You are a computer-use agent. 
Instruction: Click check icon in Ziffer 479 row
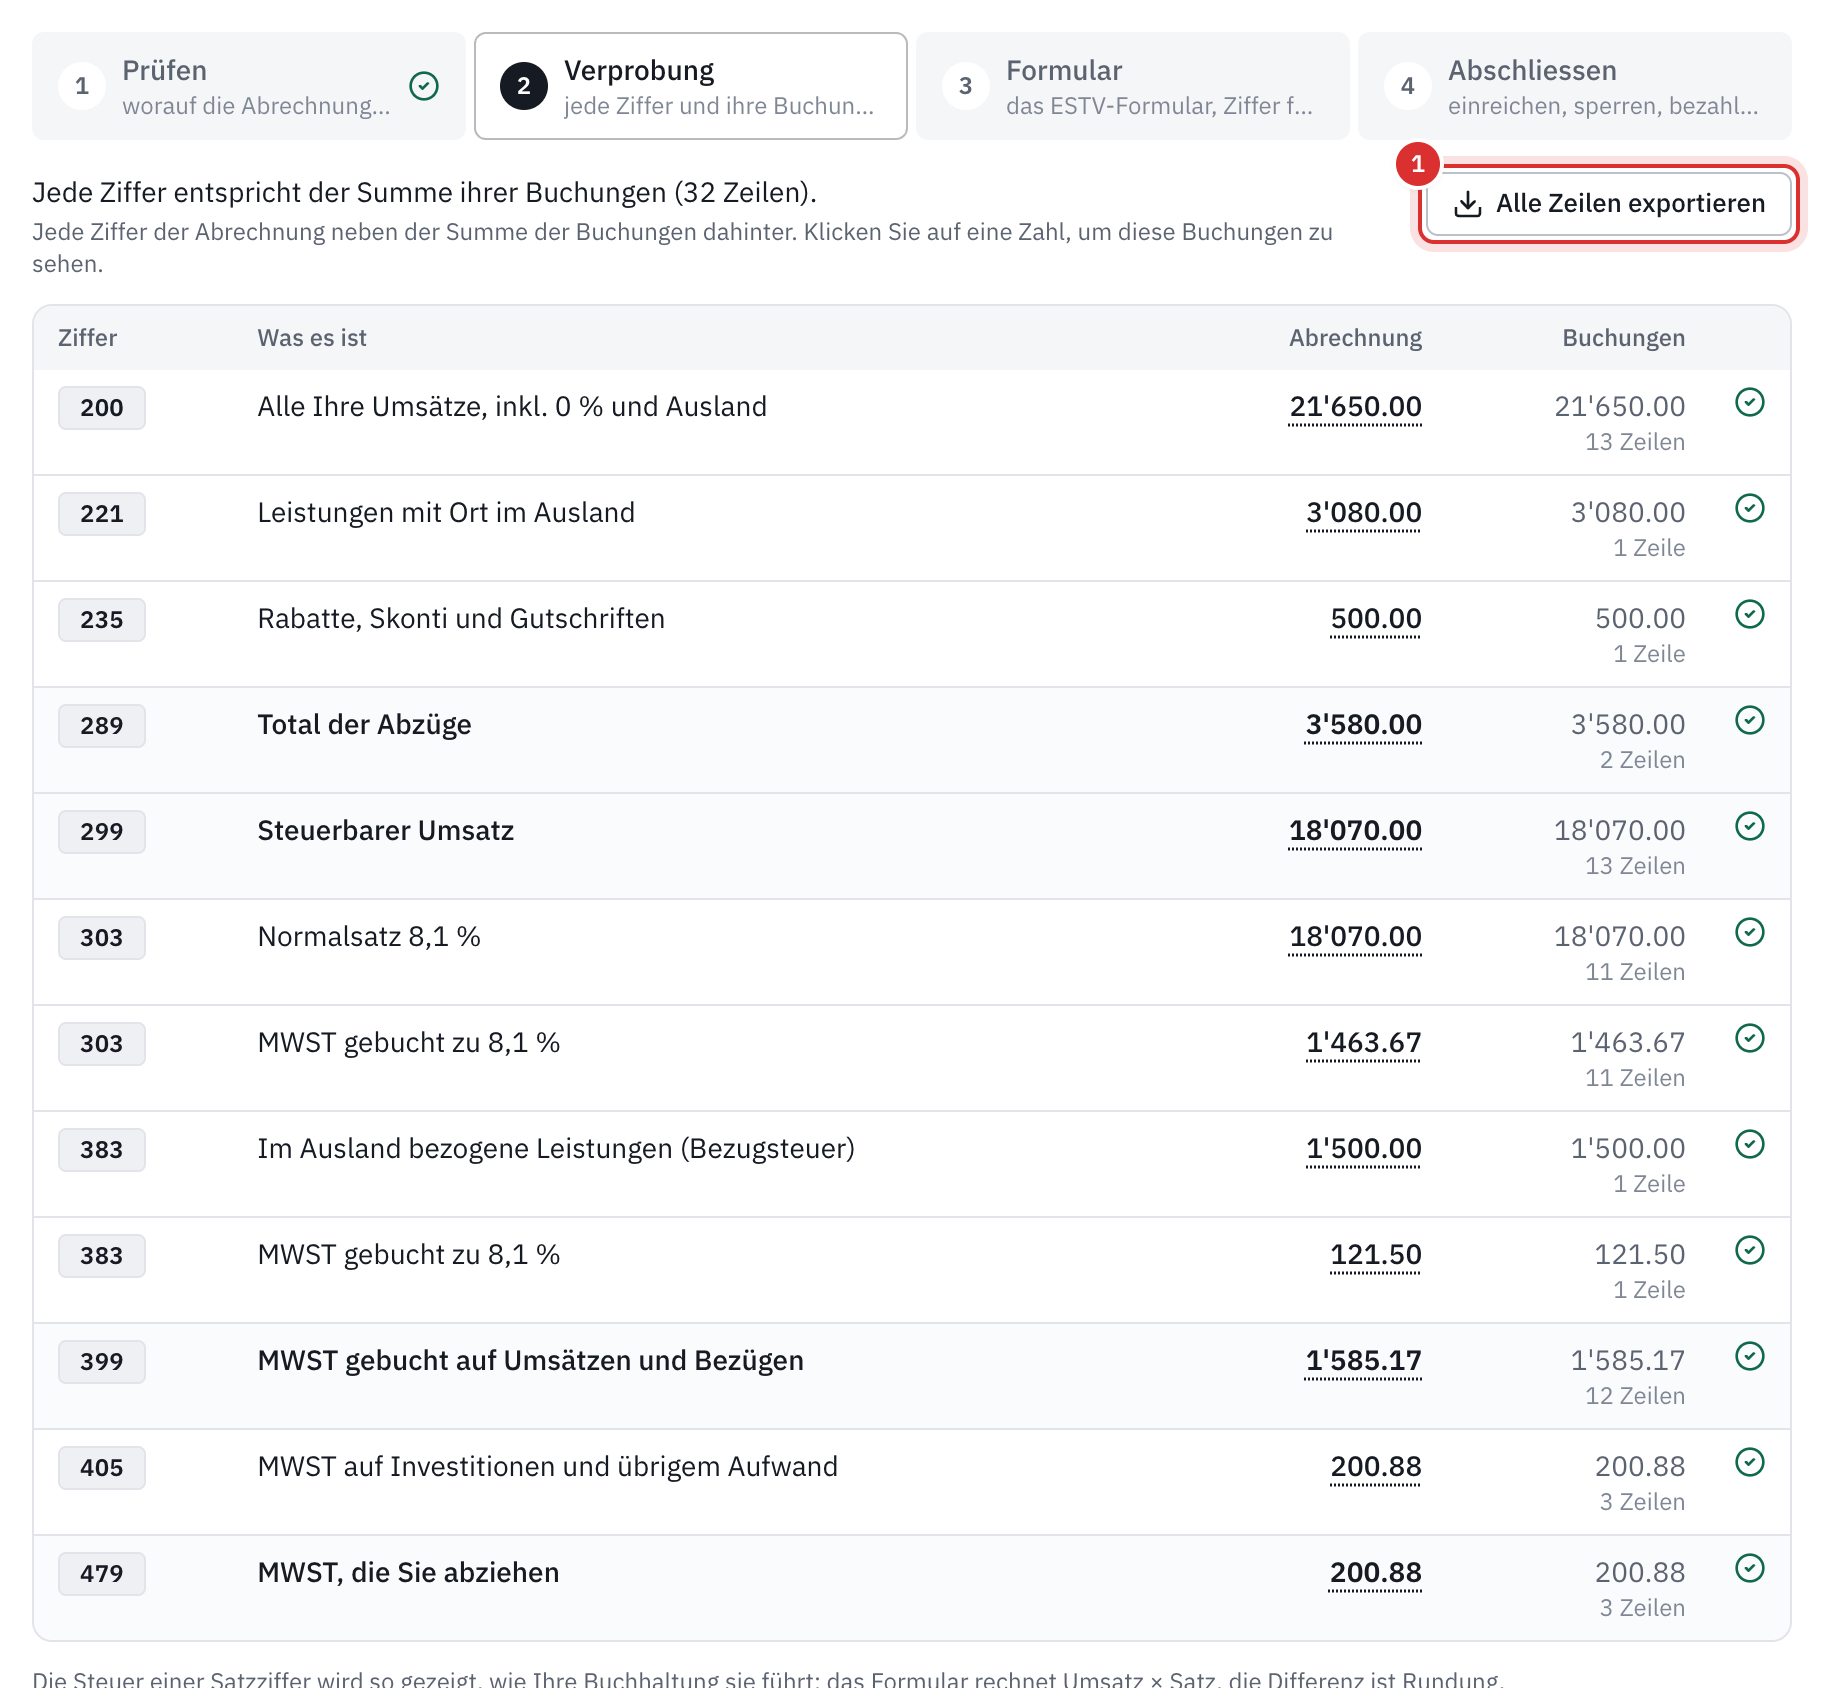click(1749, 1568)
